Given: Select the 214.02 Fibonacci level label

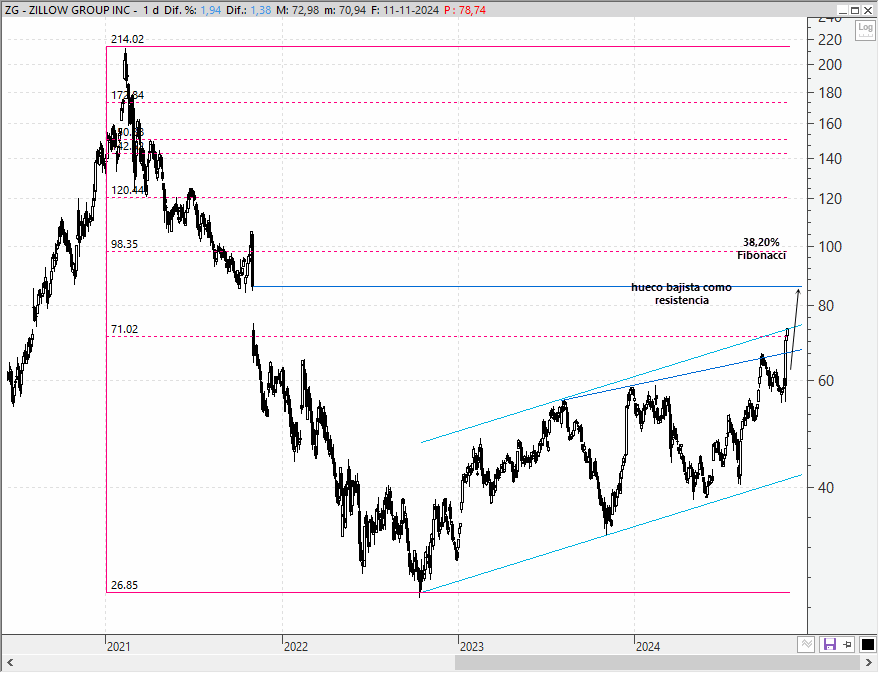Looking at the screenshot, I should point(127,39).
